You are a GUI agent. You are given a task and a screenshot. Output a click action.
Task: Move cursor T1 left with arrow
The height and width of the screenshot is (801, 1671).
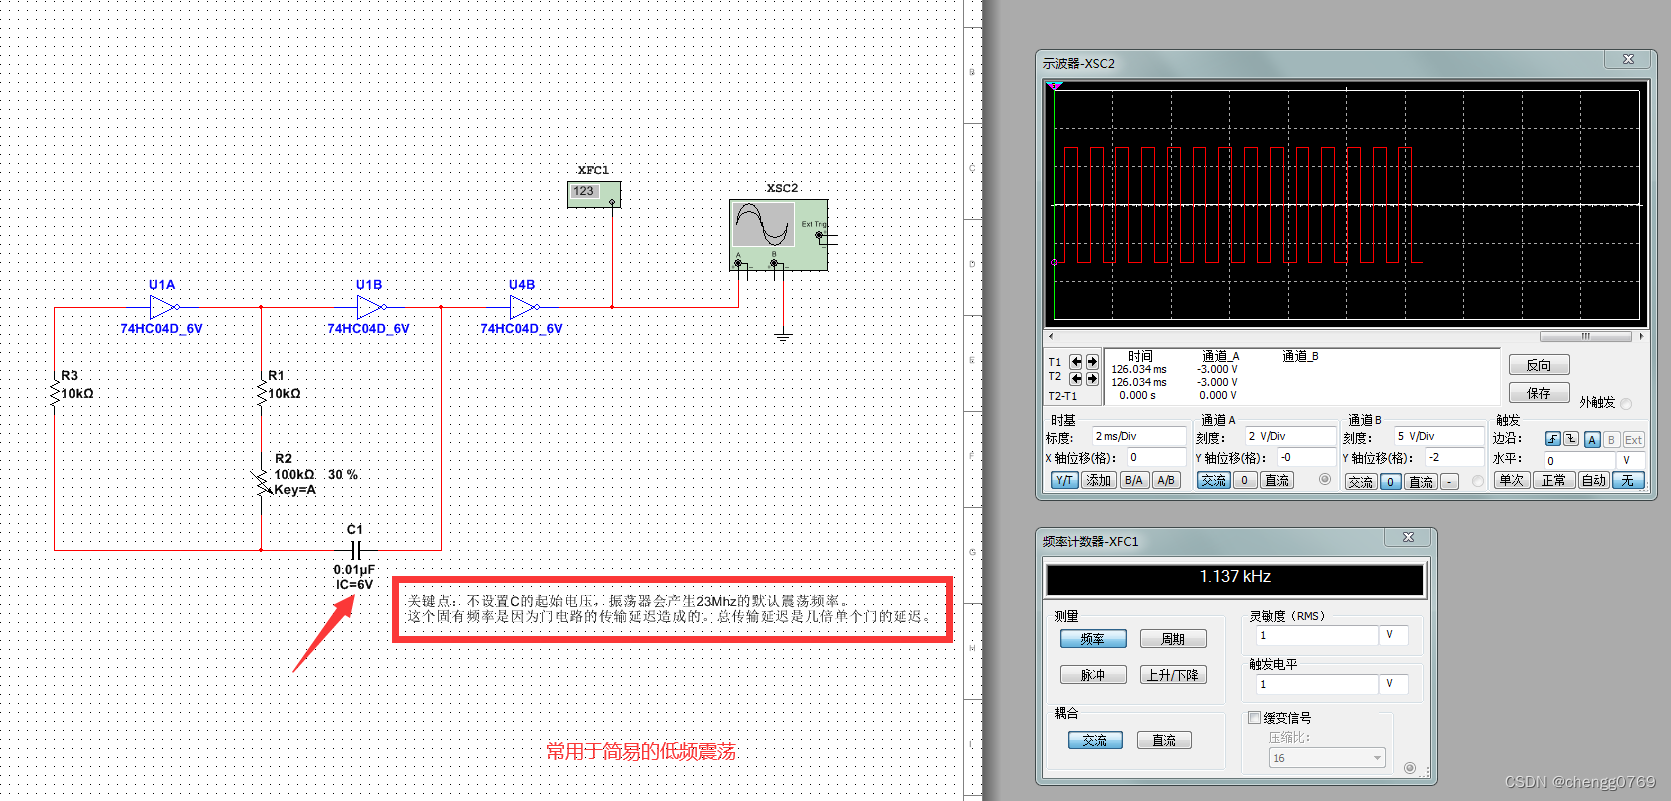pos(1076,362)
